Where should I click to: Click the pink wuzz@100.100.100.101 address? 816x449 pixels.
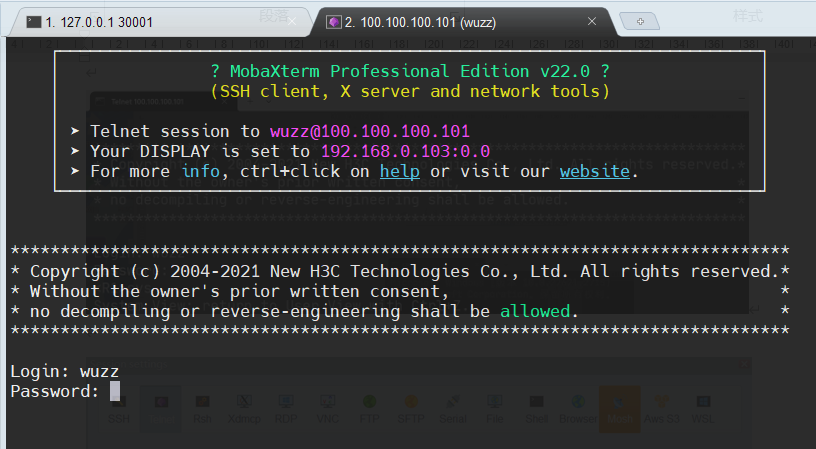tap(369, 131)
